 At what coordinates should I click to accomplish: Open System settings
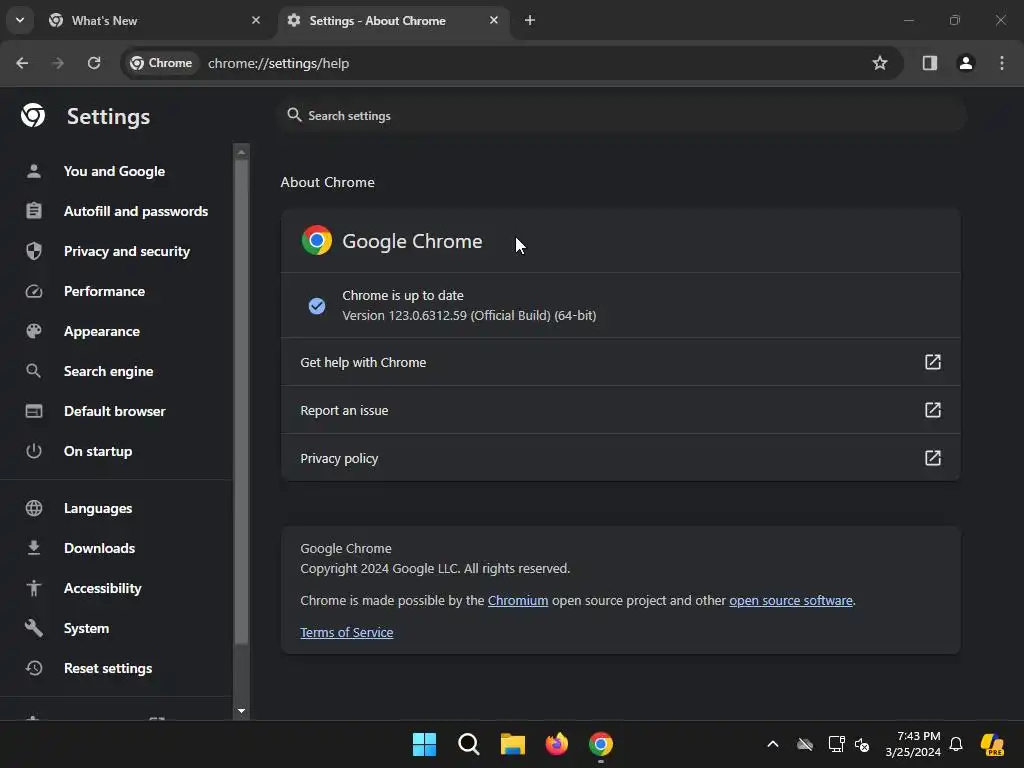point(86,628)
